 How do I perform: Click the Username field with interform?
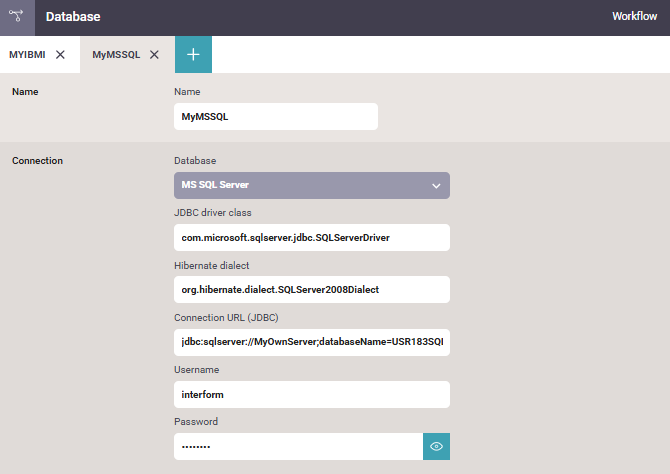311,394
